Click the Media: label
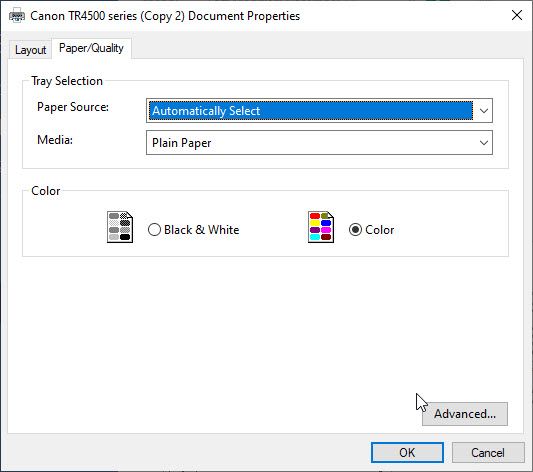The image size is (533, 472). coord(55,140)
